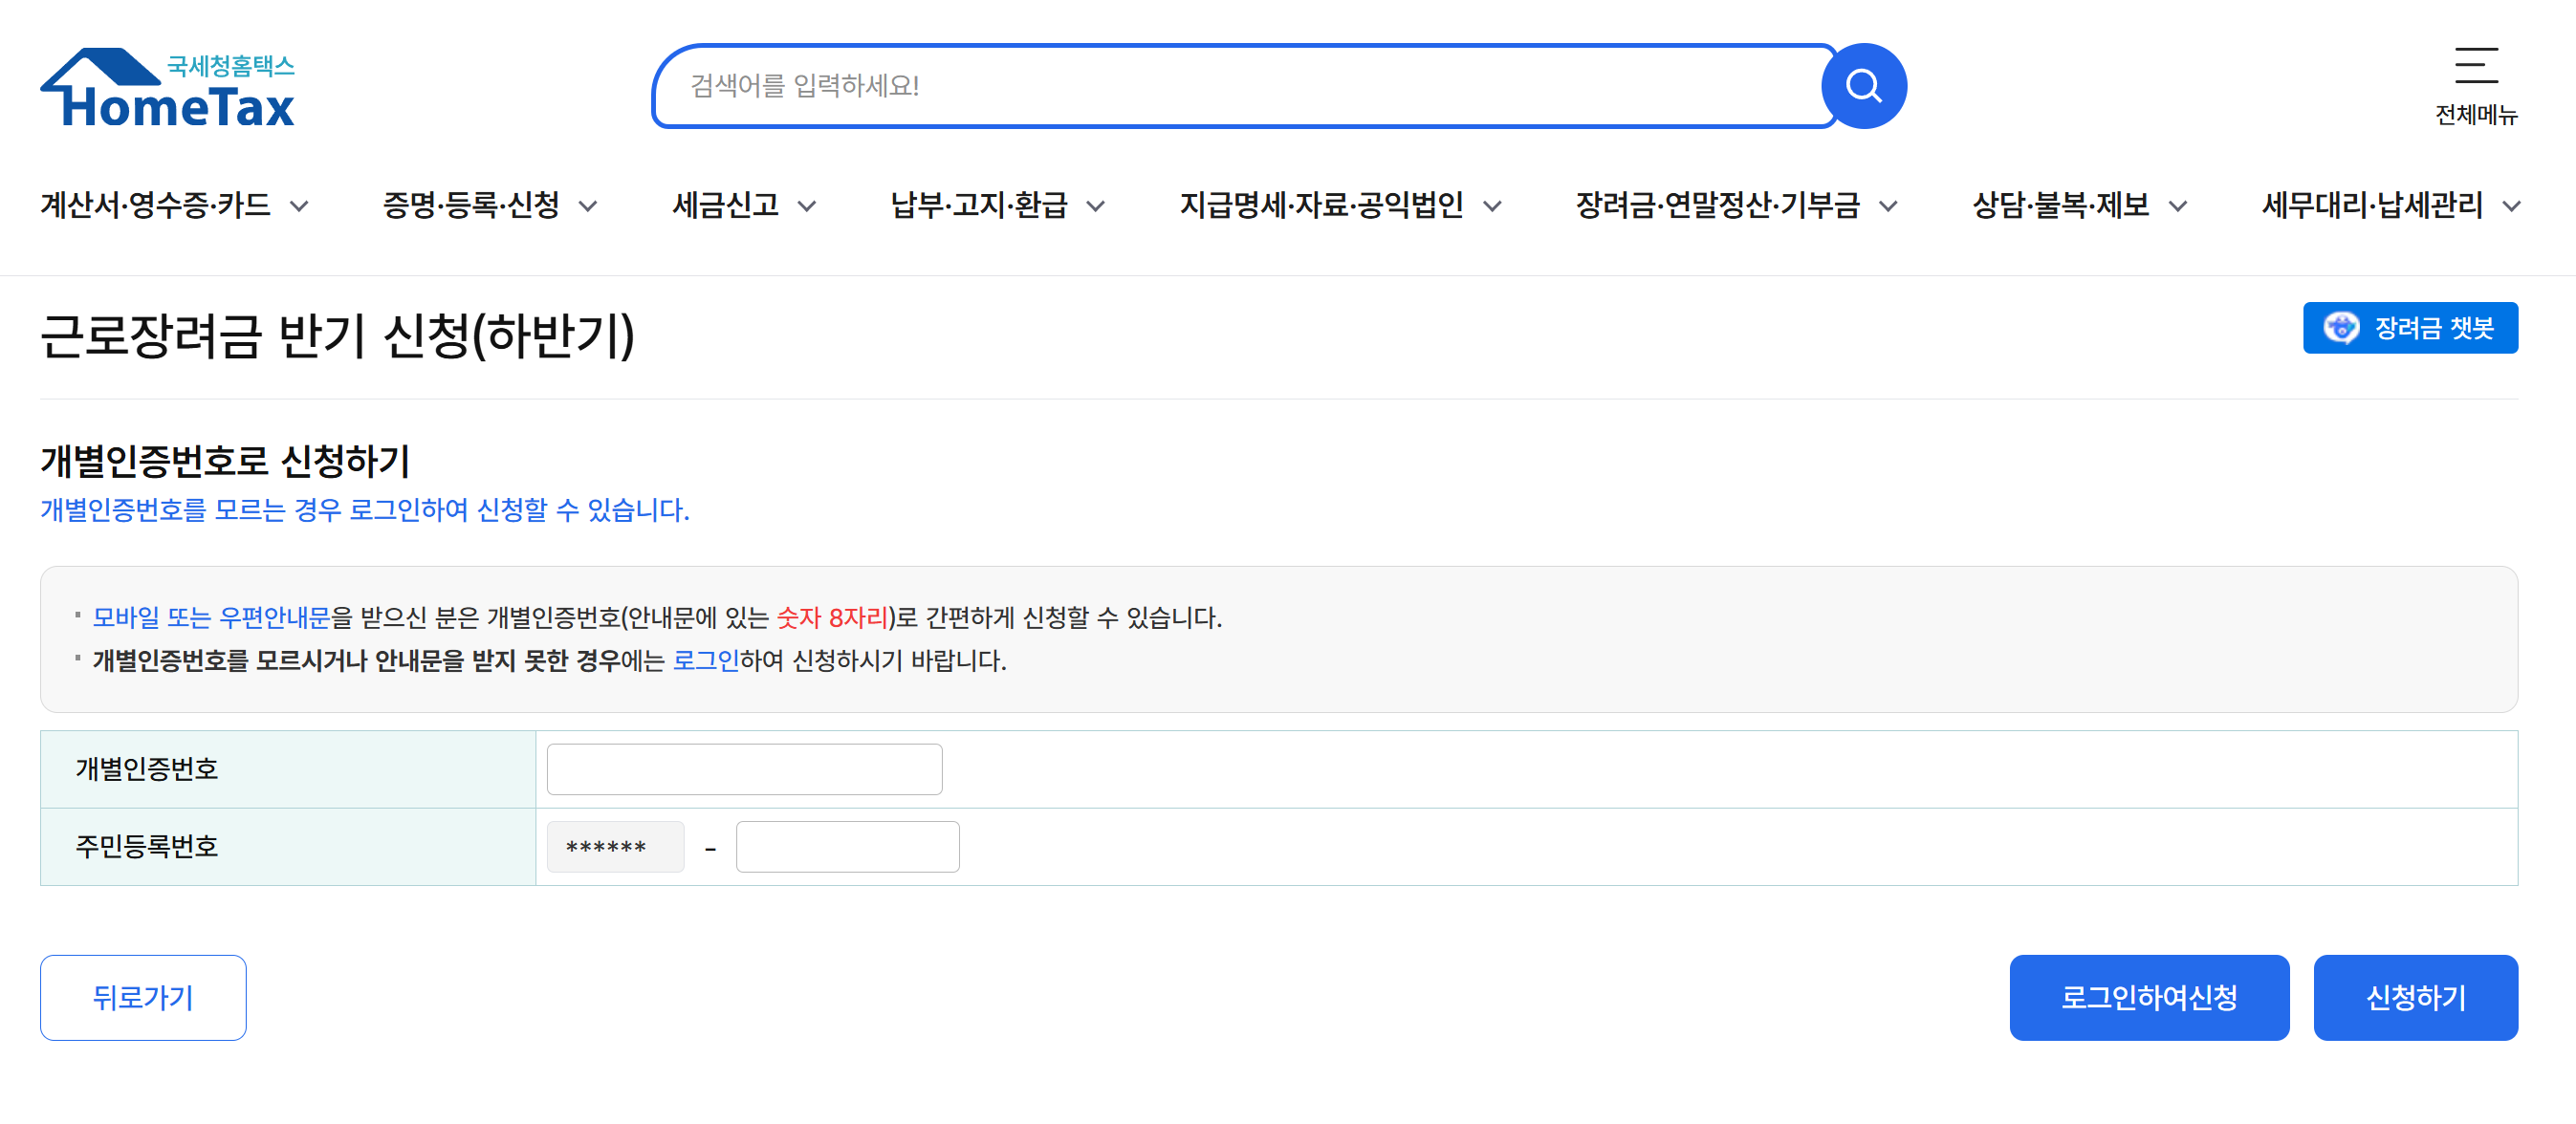Click the 개별인증번호 input box
This screenshot has height=1124, width=2576.
tap(744, 769)
